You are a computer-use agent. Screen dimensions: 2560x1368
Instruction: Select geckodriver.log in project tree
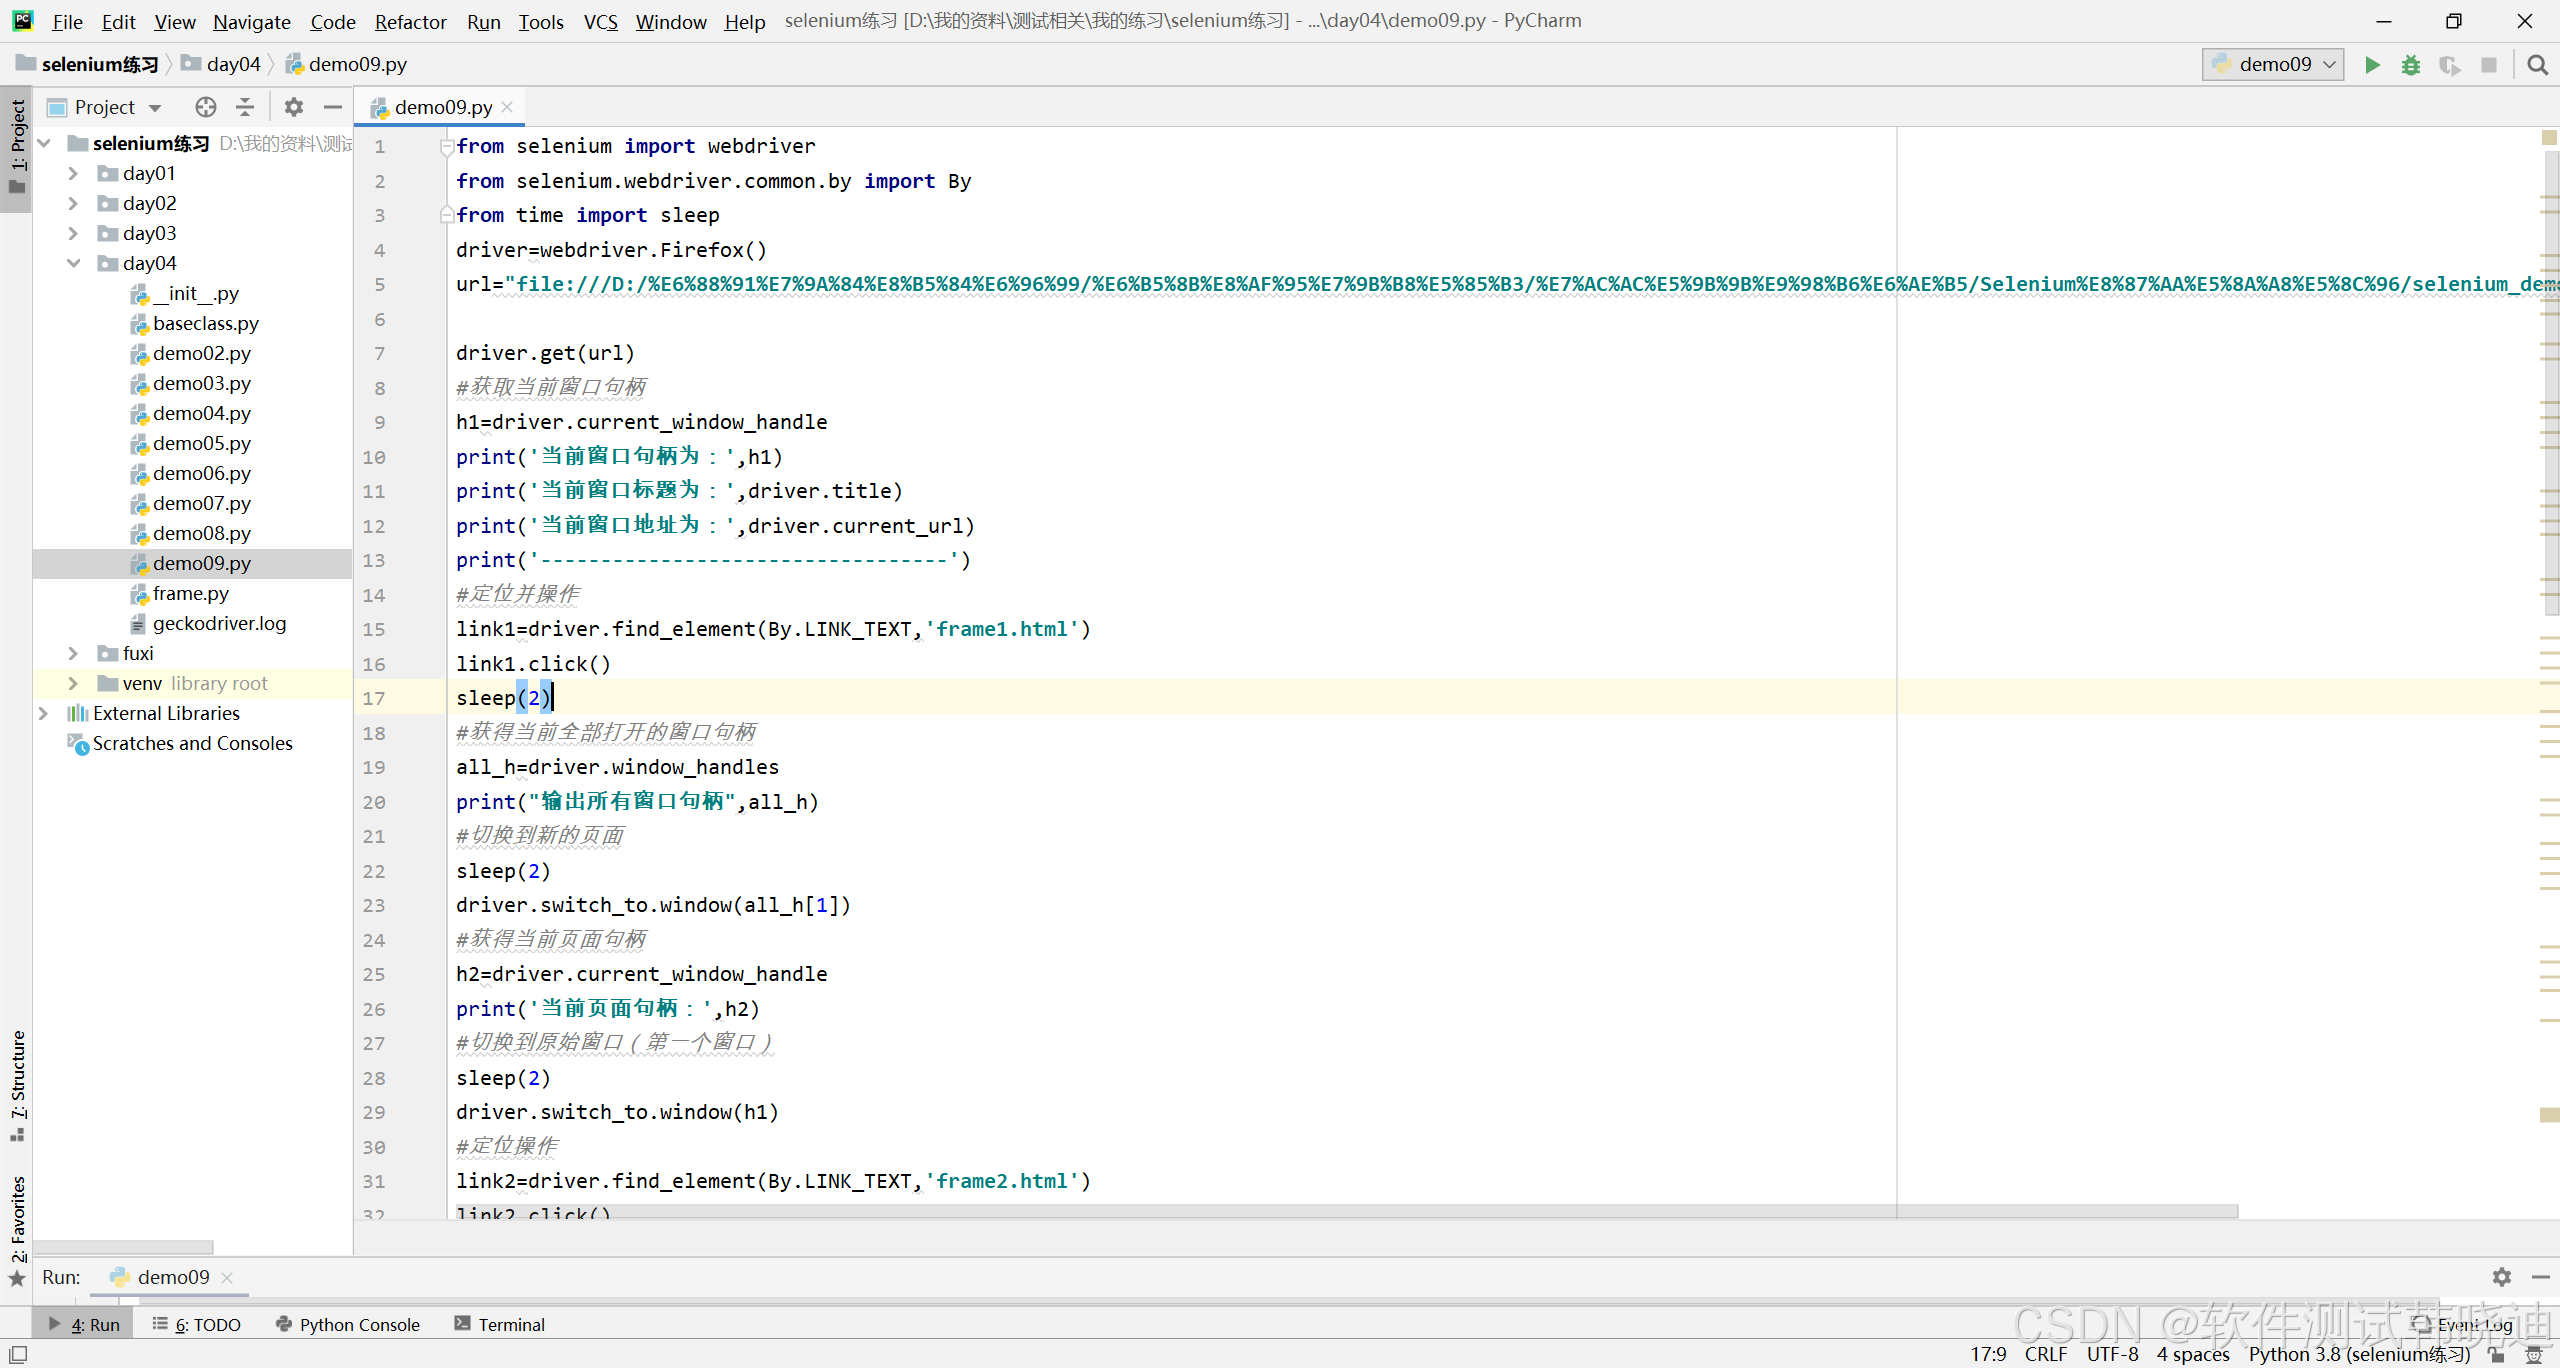[209, 623]
